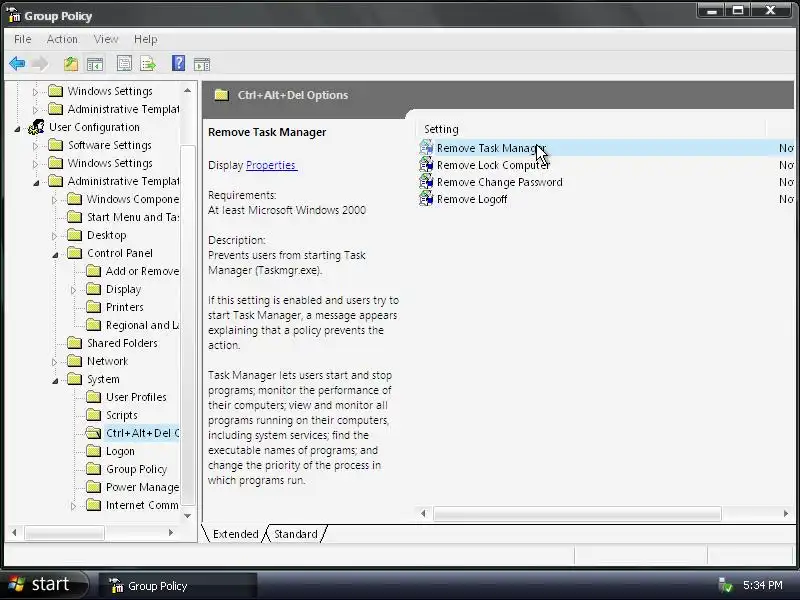Toggle the Show/Hide Console Tree icon

(95, 64)
